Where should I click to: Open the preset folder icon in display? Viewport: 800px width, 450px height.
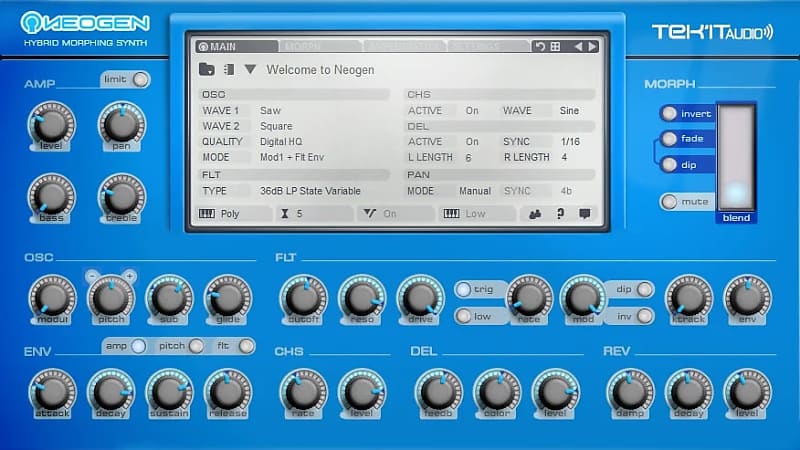[207, 69]
